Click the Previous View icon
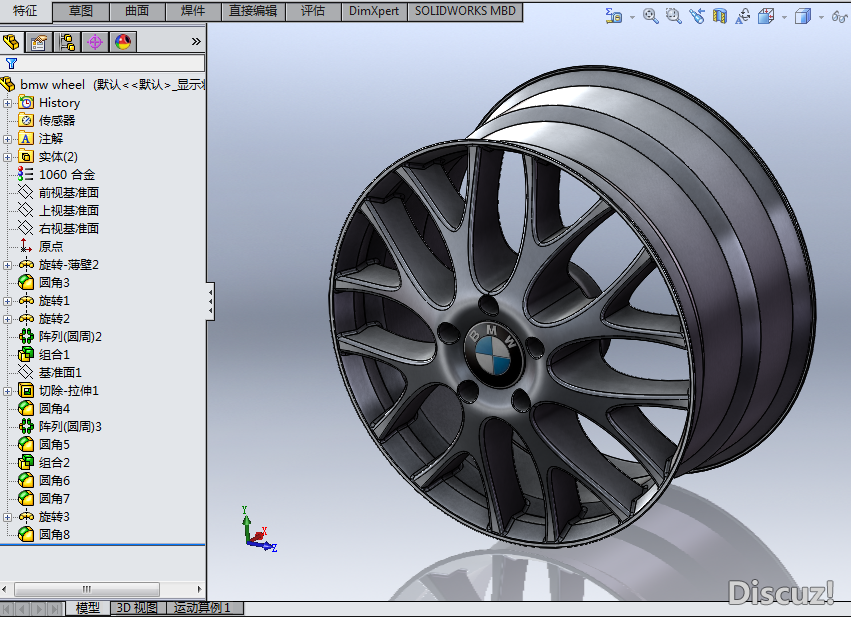Screen dimensions: 851x617 point(697,16)
